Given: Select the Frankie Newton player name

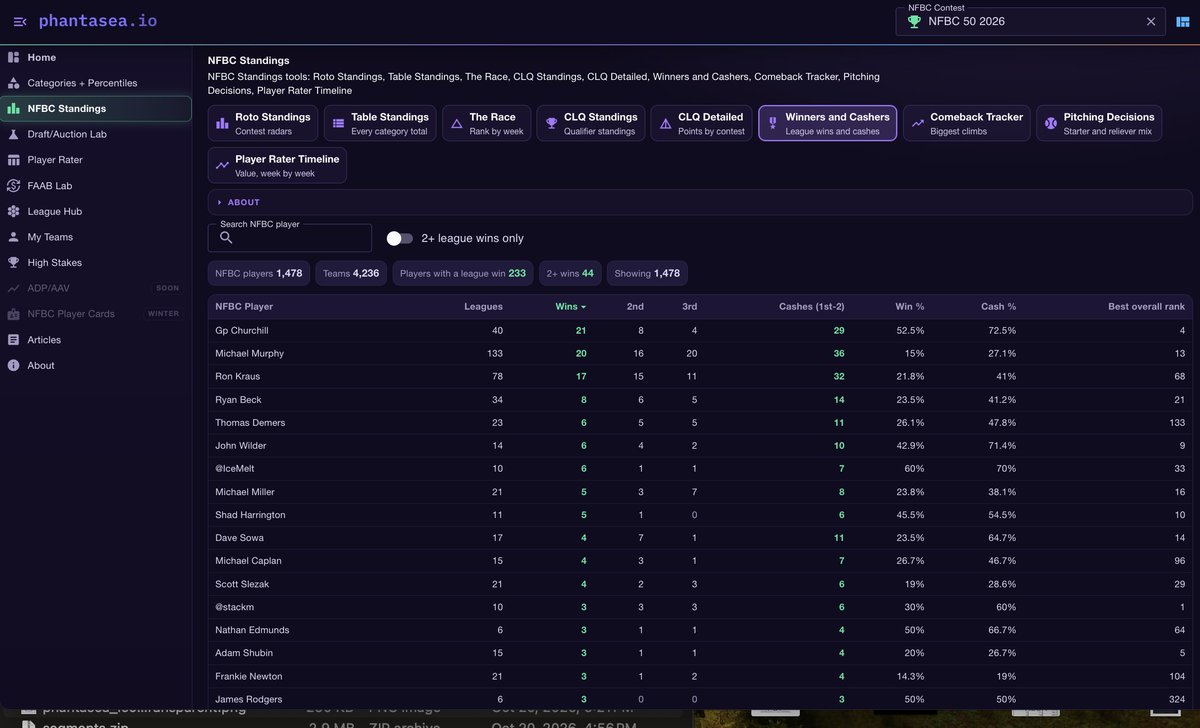Looking at the screenshot, I should (247, 676).
